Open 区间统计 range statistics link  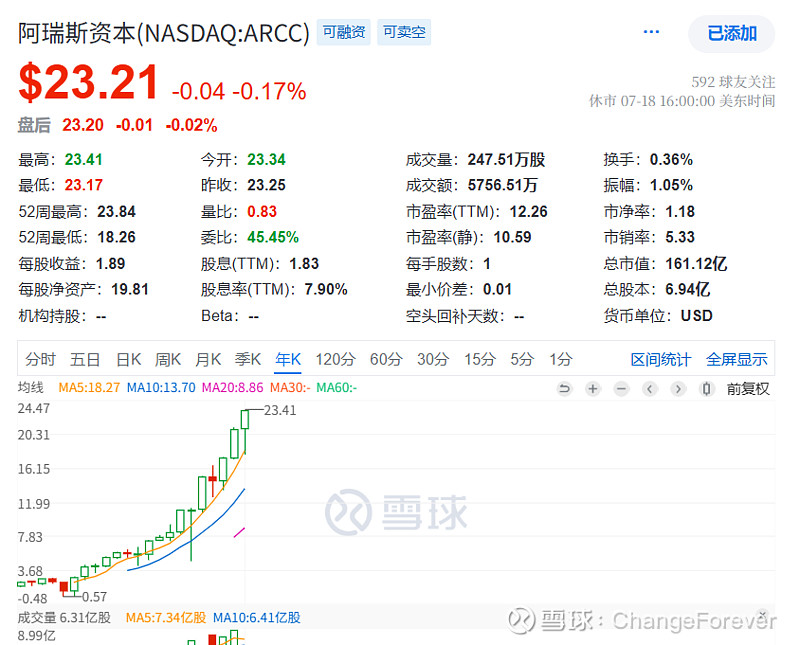pos(661,359)
